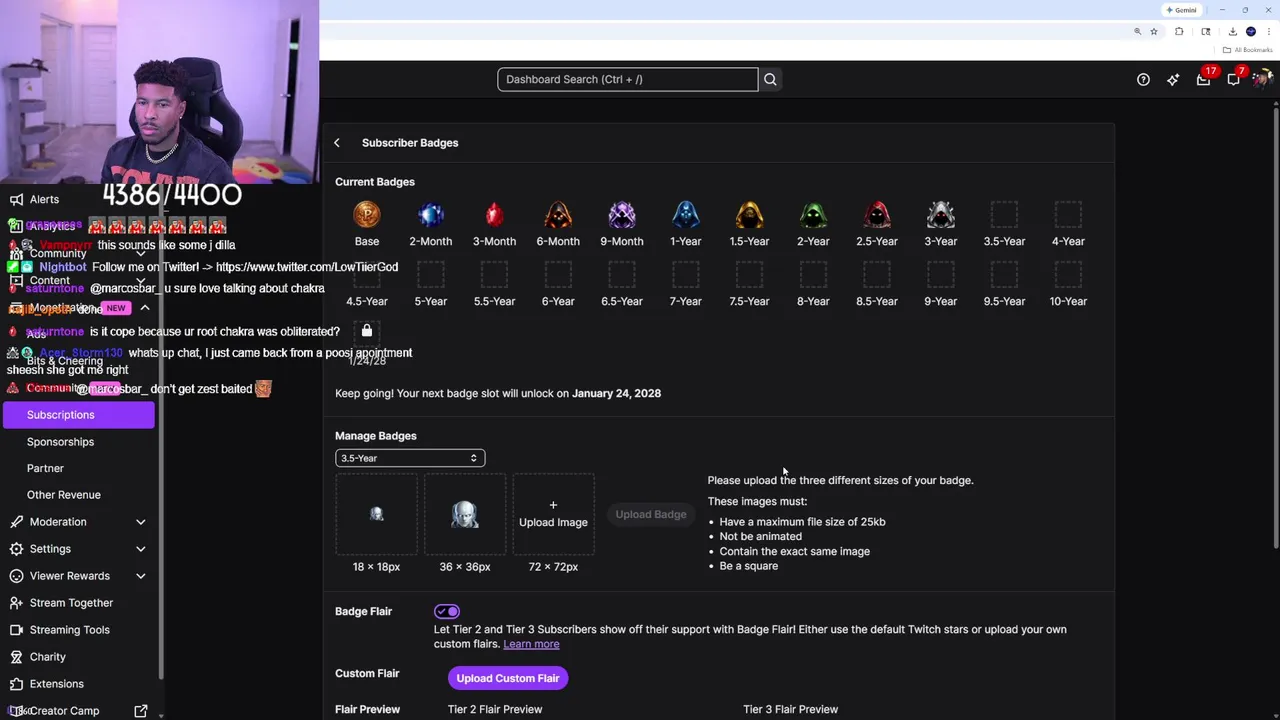Follow the Learn more link

[531, 644]
